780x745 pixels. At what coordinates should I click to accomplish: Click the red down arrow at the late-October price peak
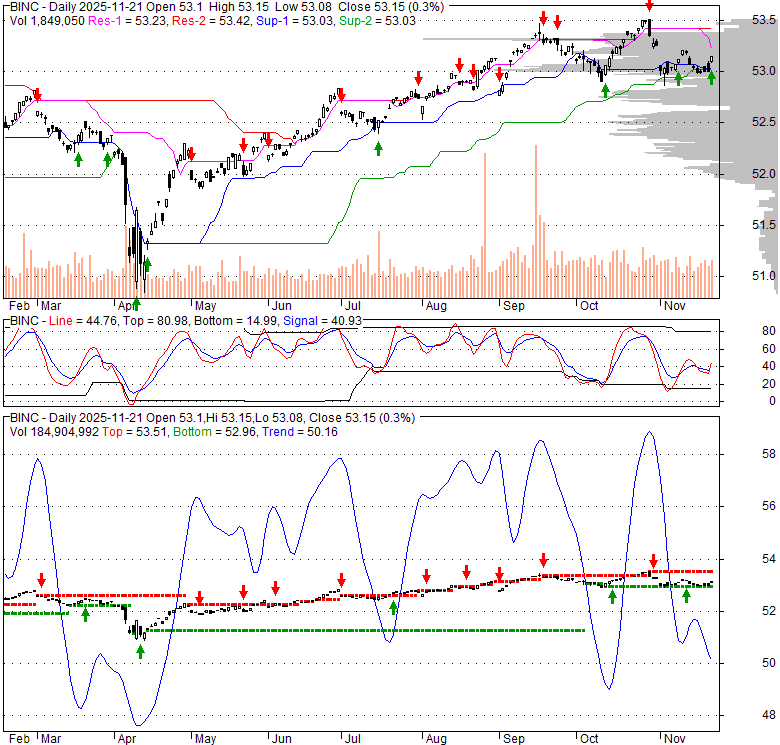(649, 7)
